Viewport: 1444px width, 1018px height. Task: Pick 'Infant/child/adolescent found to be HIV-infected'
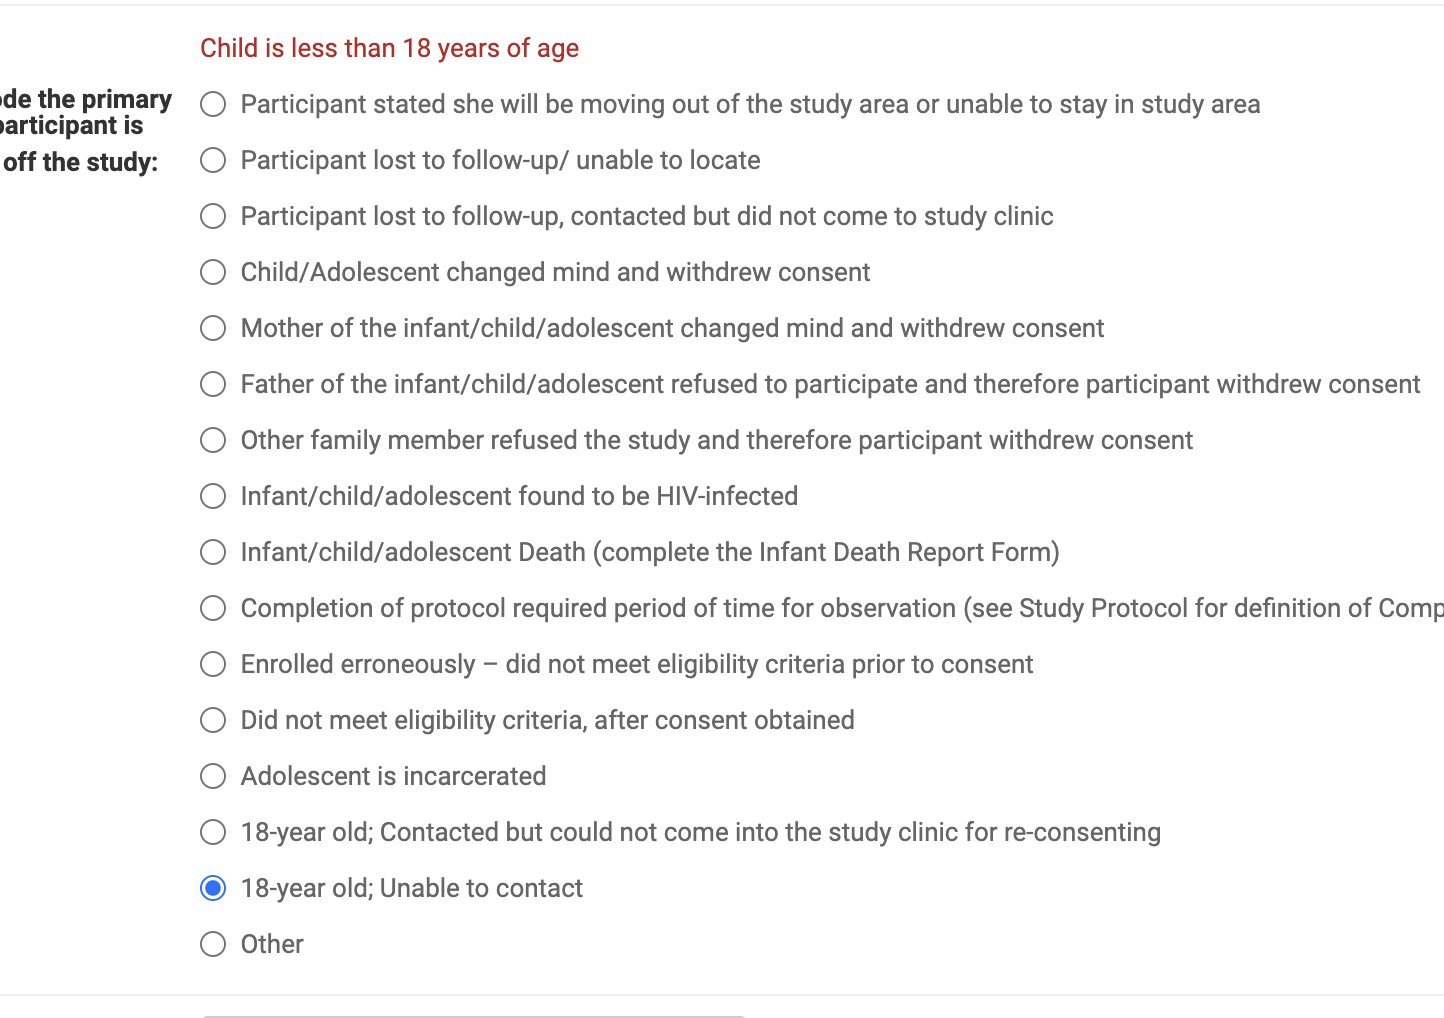click(213, 496)
